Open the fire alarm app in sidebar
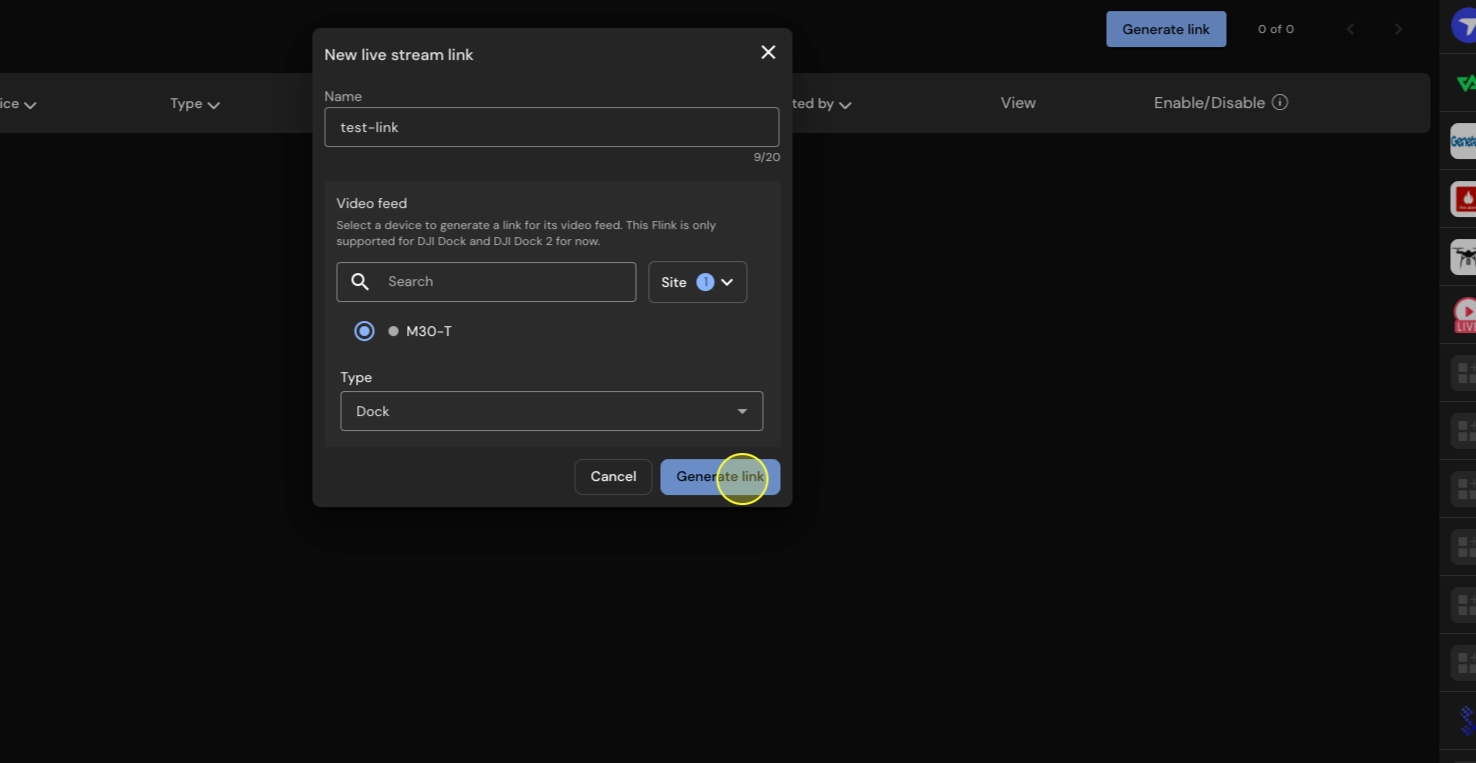Screen dimensions: 1476x763 click(x=1464, y=199)
